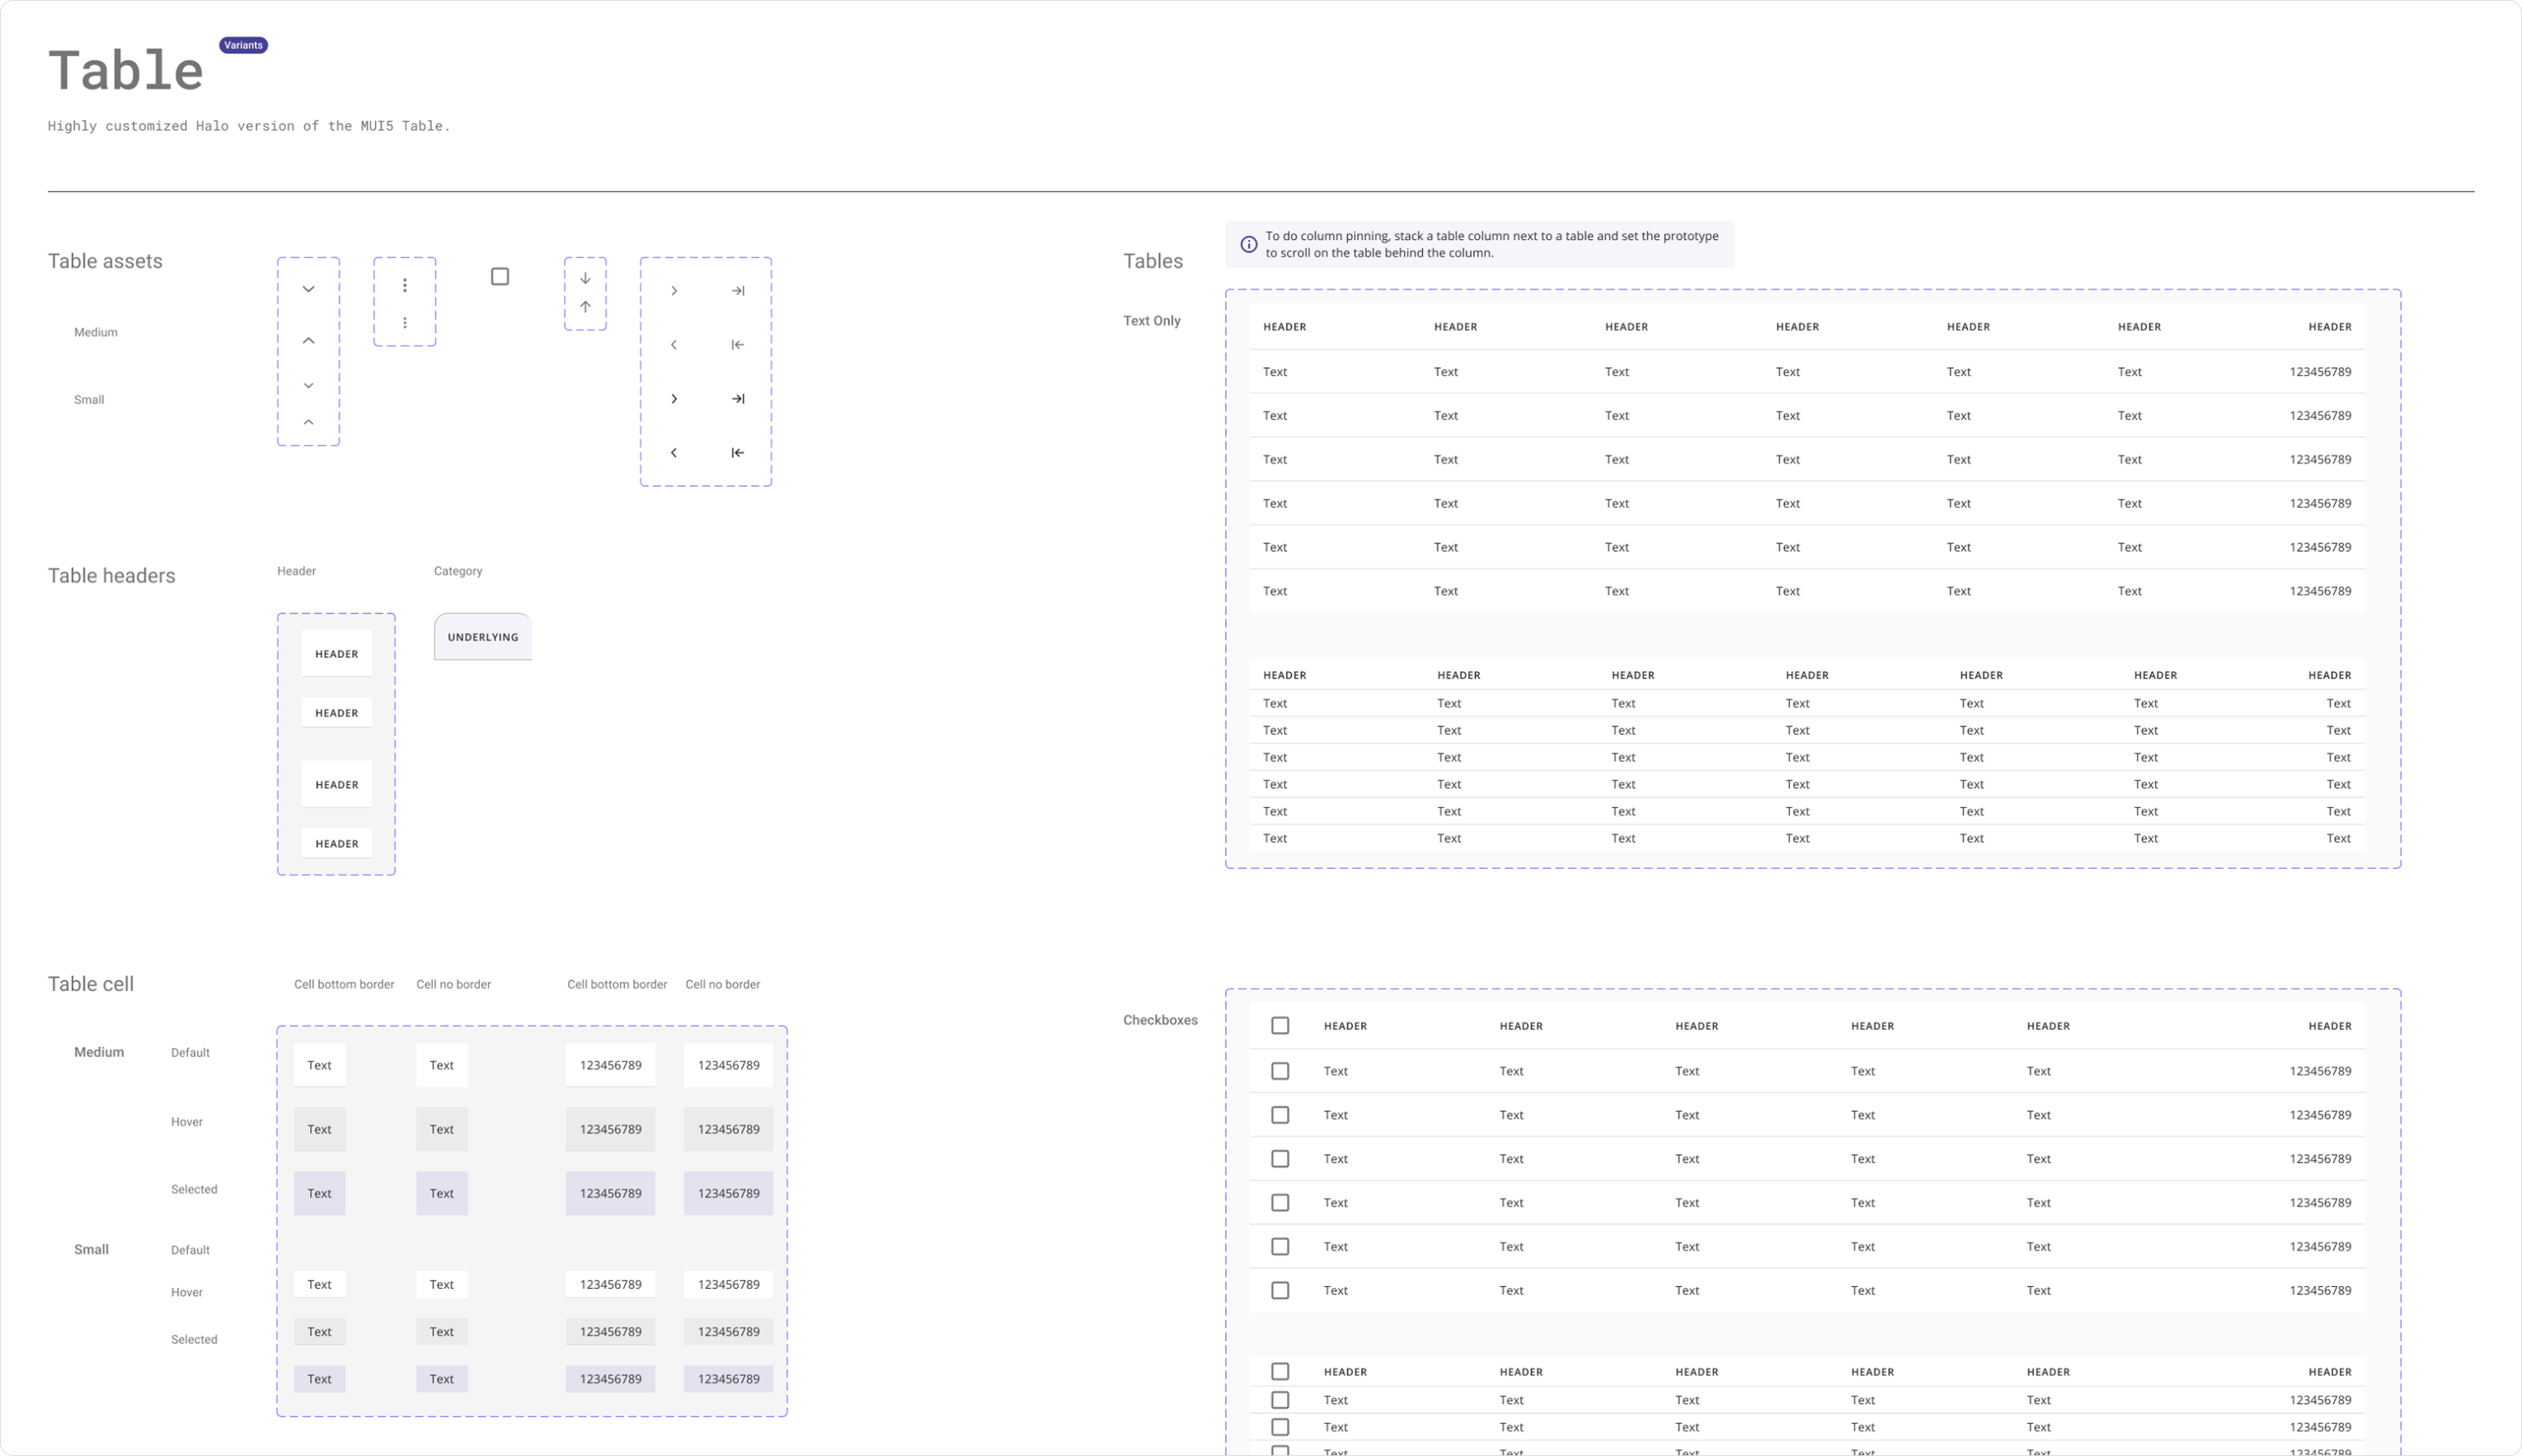2522x1456 pixels.
Task: Click the topmost HEADER cell in Table headers
Action: (336, 654)
